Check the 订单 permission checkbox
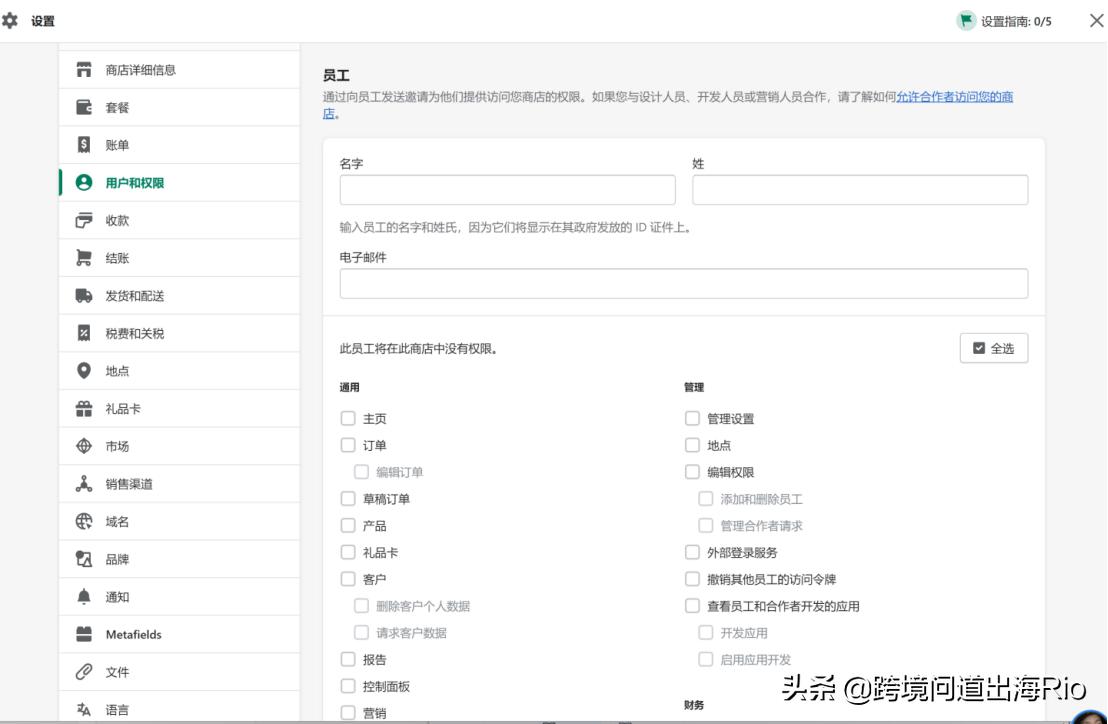The image size is (1108, 724). [347, 445]
